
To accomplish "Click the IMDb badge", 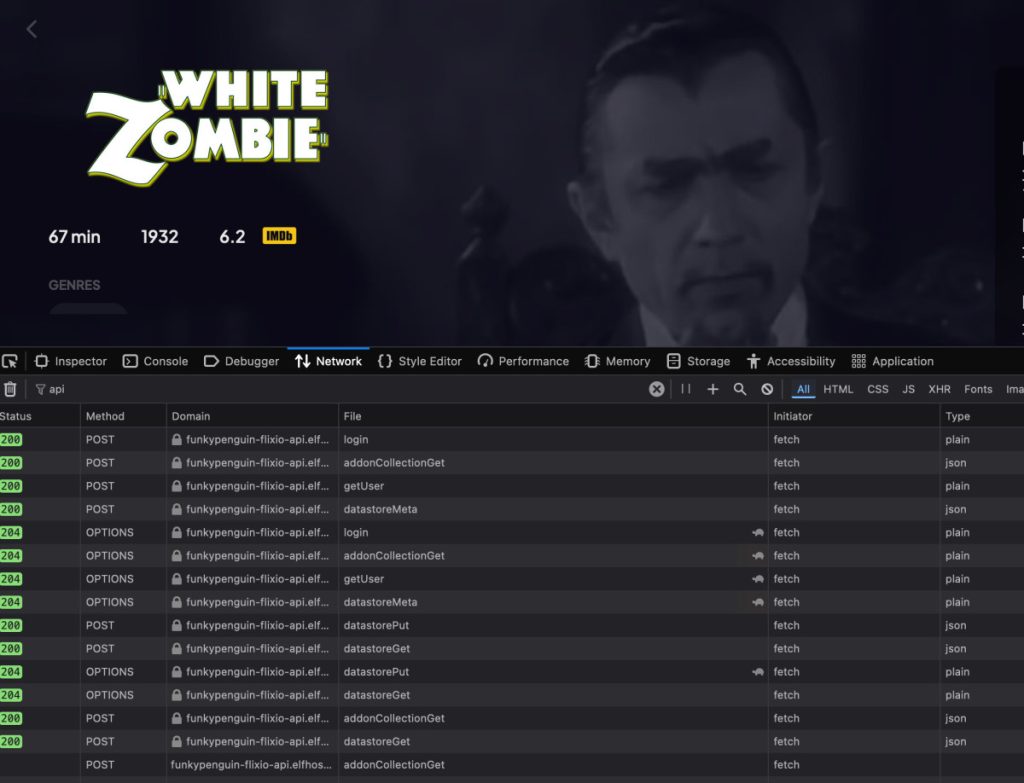I will pos(279,236).
